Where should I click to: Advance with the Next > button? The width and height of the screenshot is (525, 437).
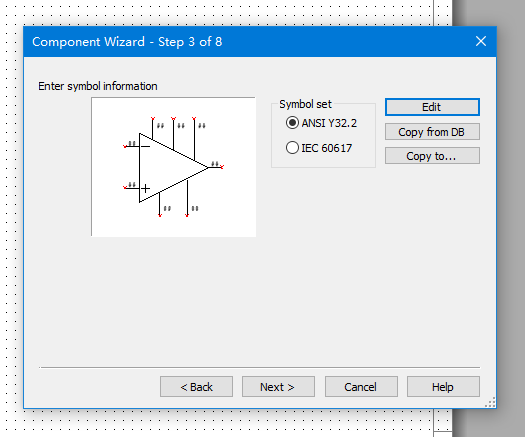click(278, 387)
